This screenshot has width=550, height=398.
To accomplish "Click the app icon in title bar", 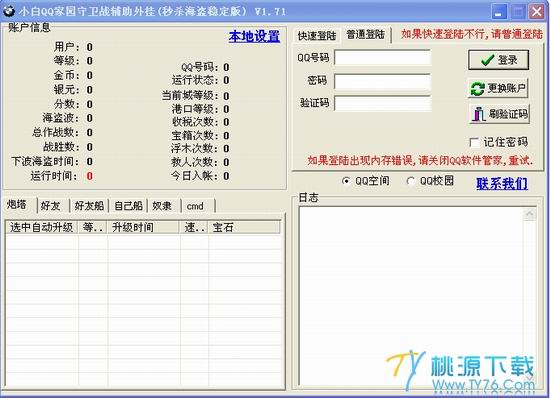I will coord(9,11).
